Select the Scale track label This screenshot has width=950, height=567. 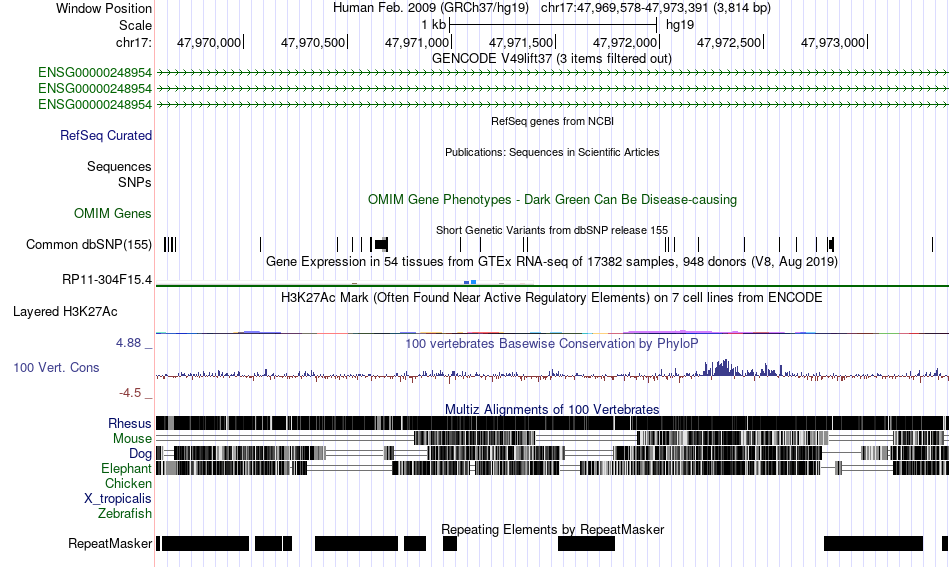pos(135,25)
